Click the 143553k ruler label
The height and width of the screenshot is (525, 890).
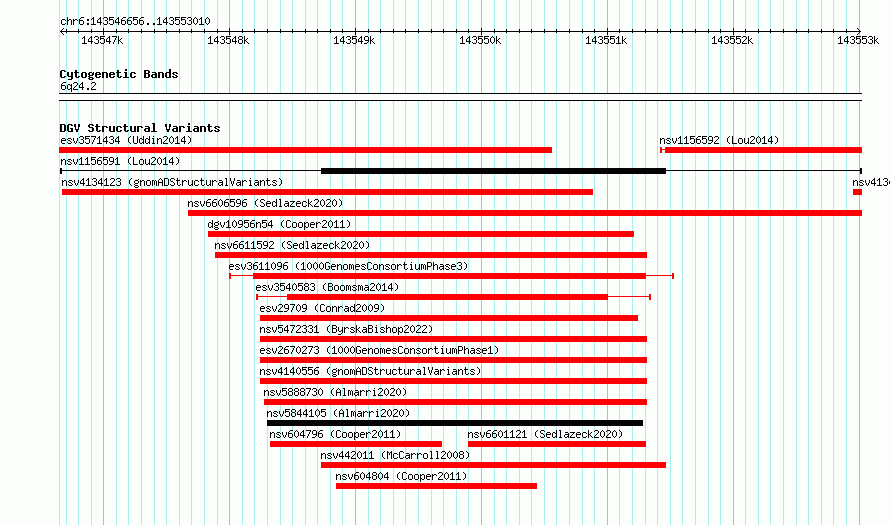point(858,40)
